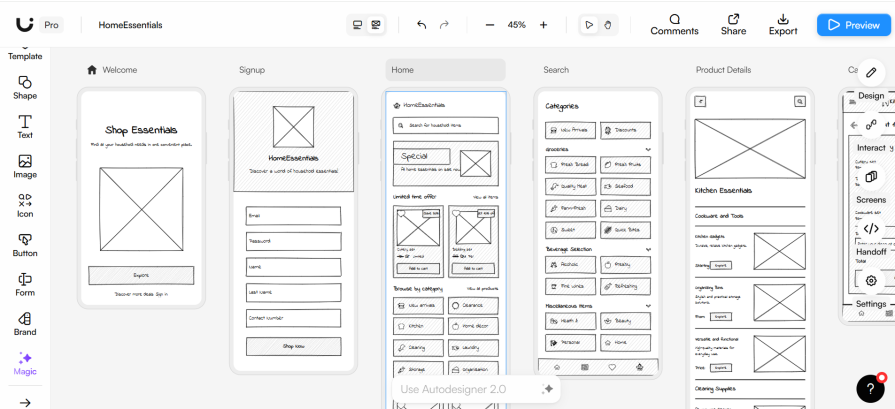Viewport: 895px width, 409px height.
Task: Open the Form component tool
Action: 25,284
